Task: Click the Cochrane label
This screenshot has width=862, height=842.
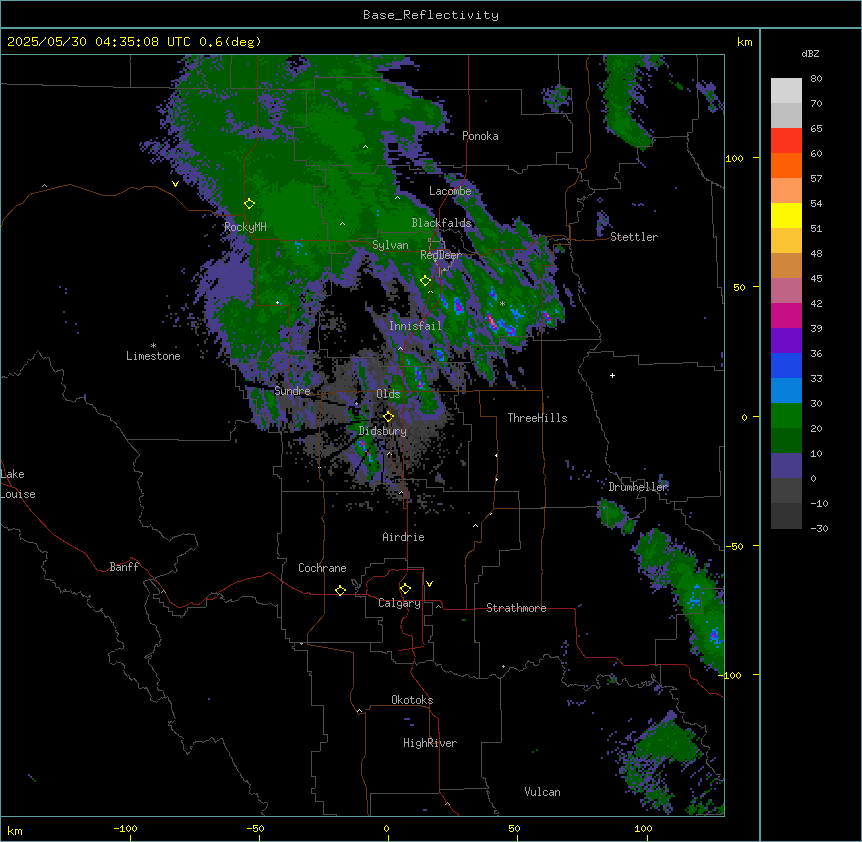Action: click(x=322, y=568)
